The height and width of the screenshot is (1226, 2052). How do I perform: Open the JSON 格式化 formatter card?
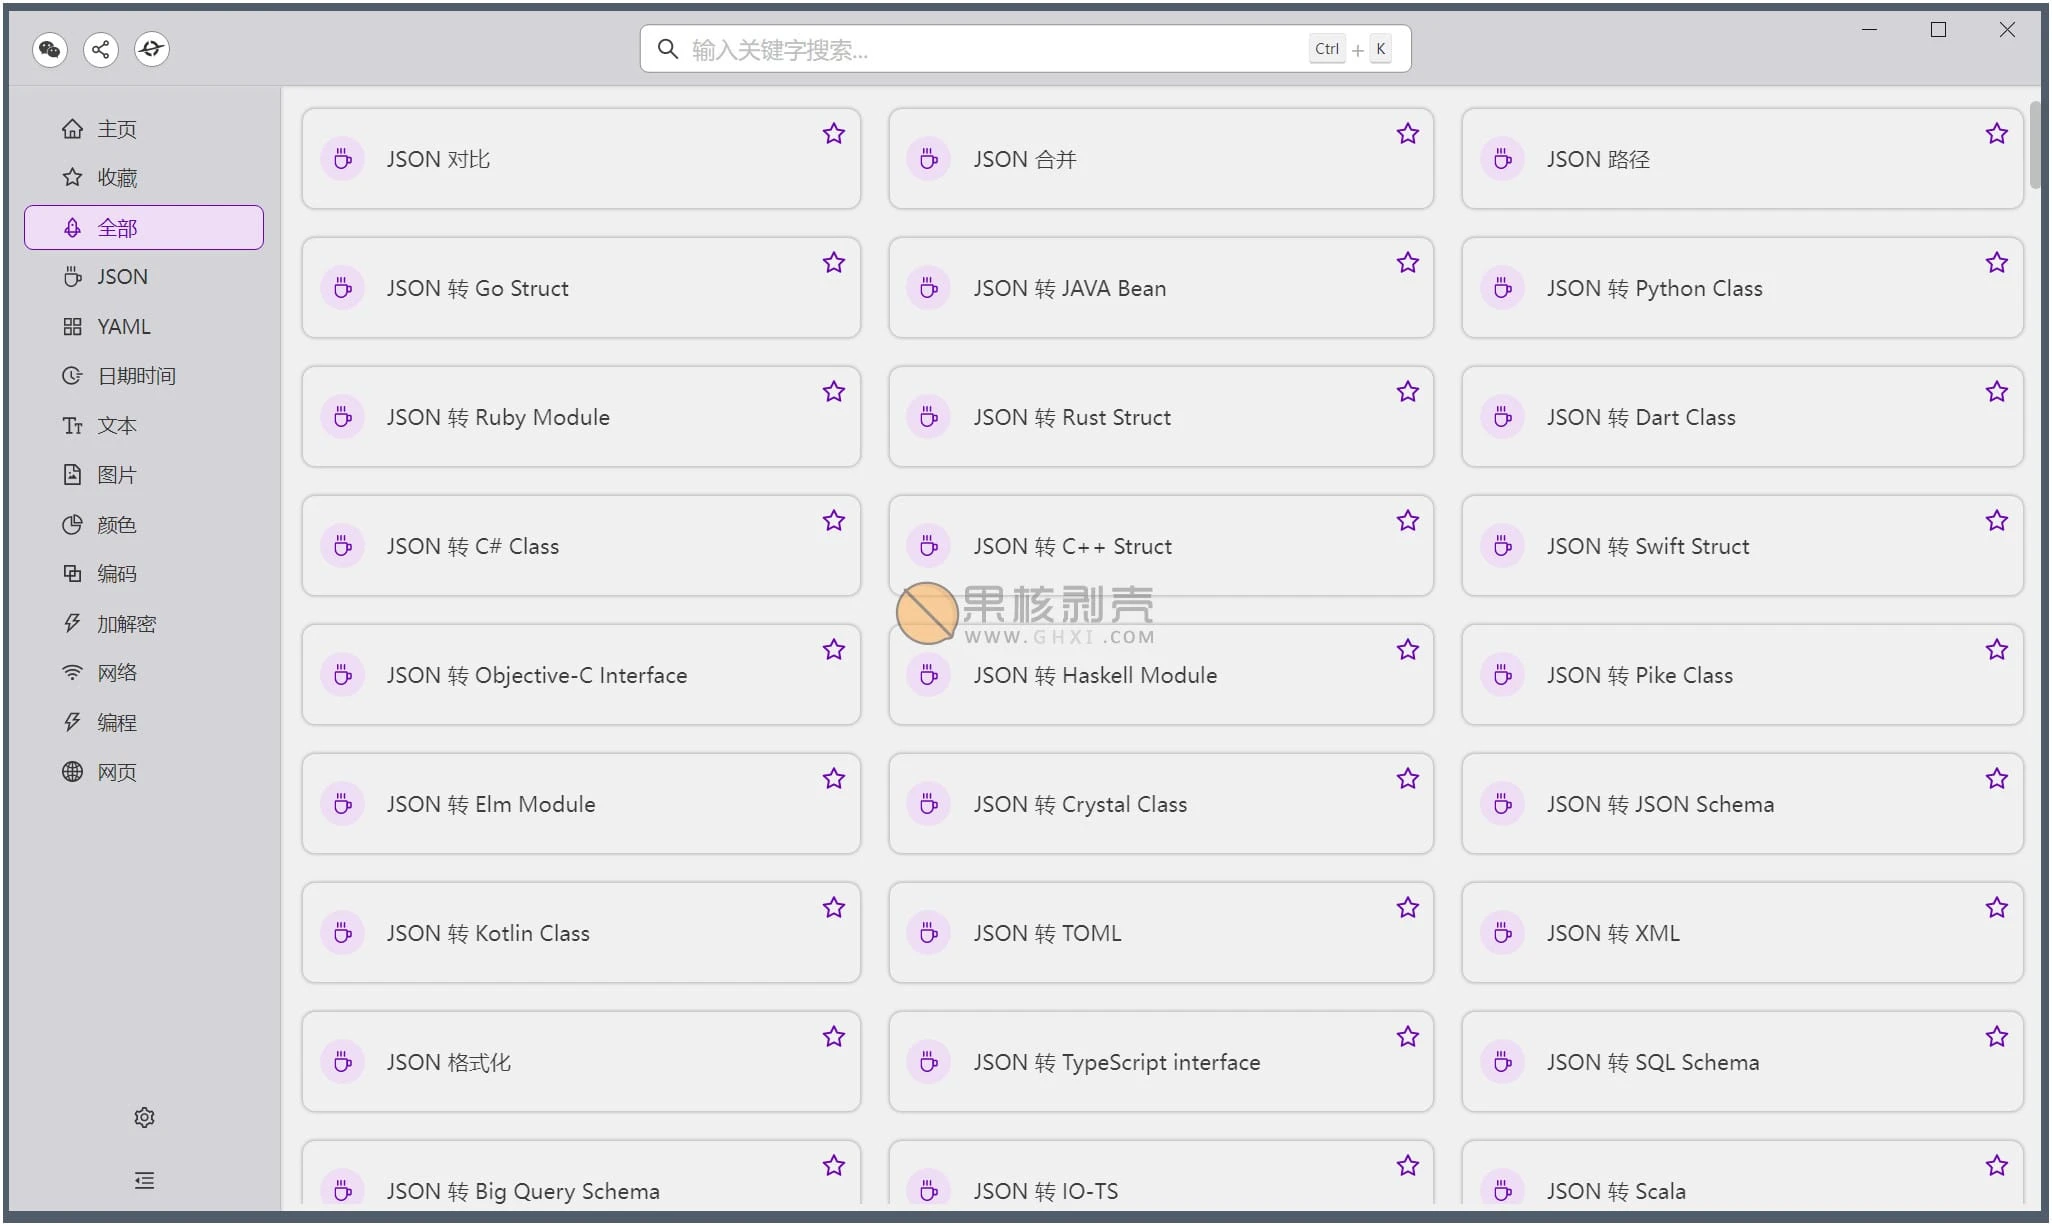580,1062
